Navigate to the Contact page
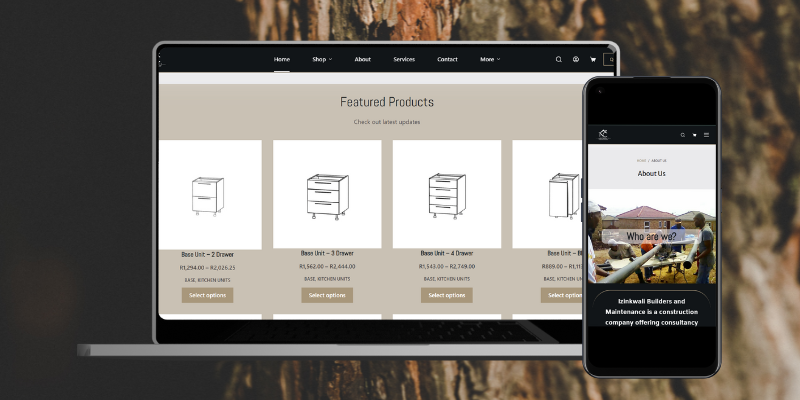The image size is (800, 400). (x=447, y=60)
